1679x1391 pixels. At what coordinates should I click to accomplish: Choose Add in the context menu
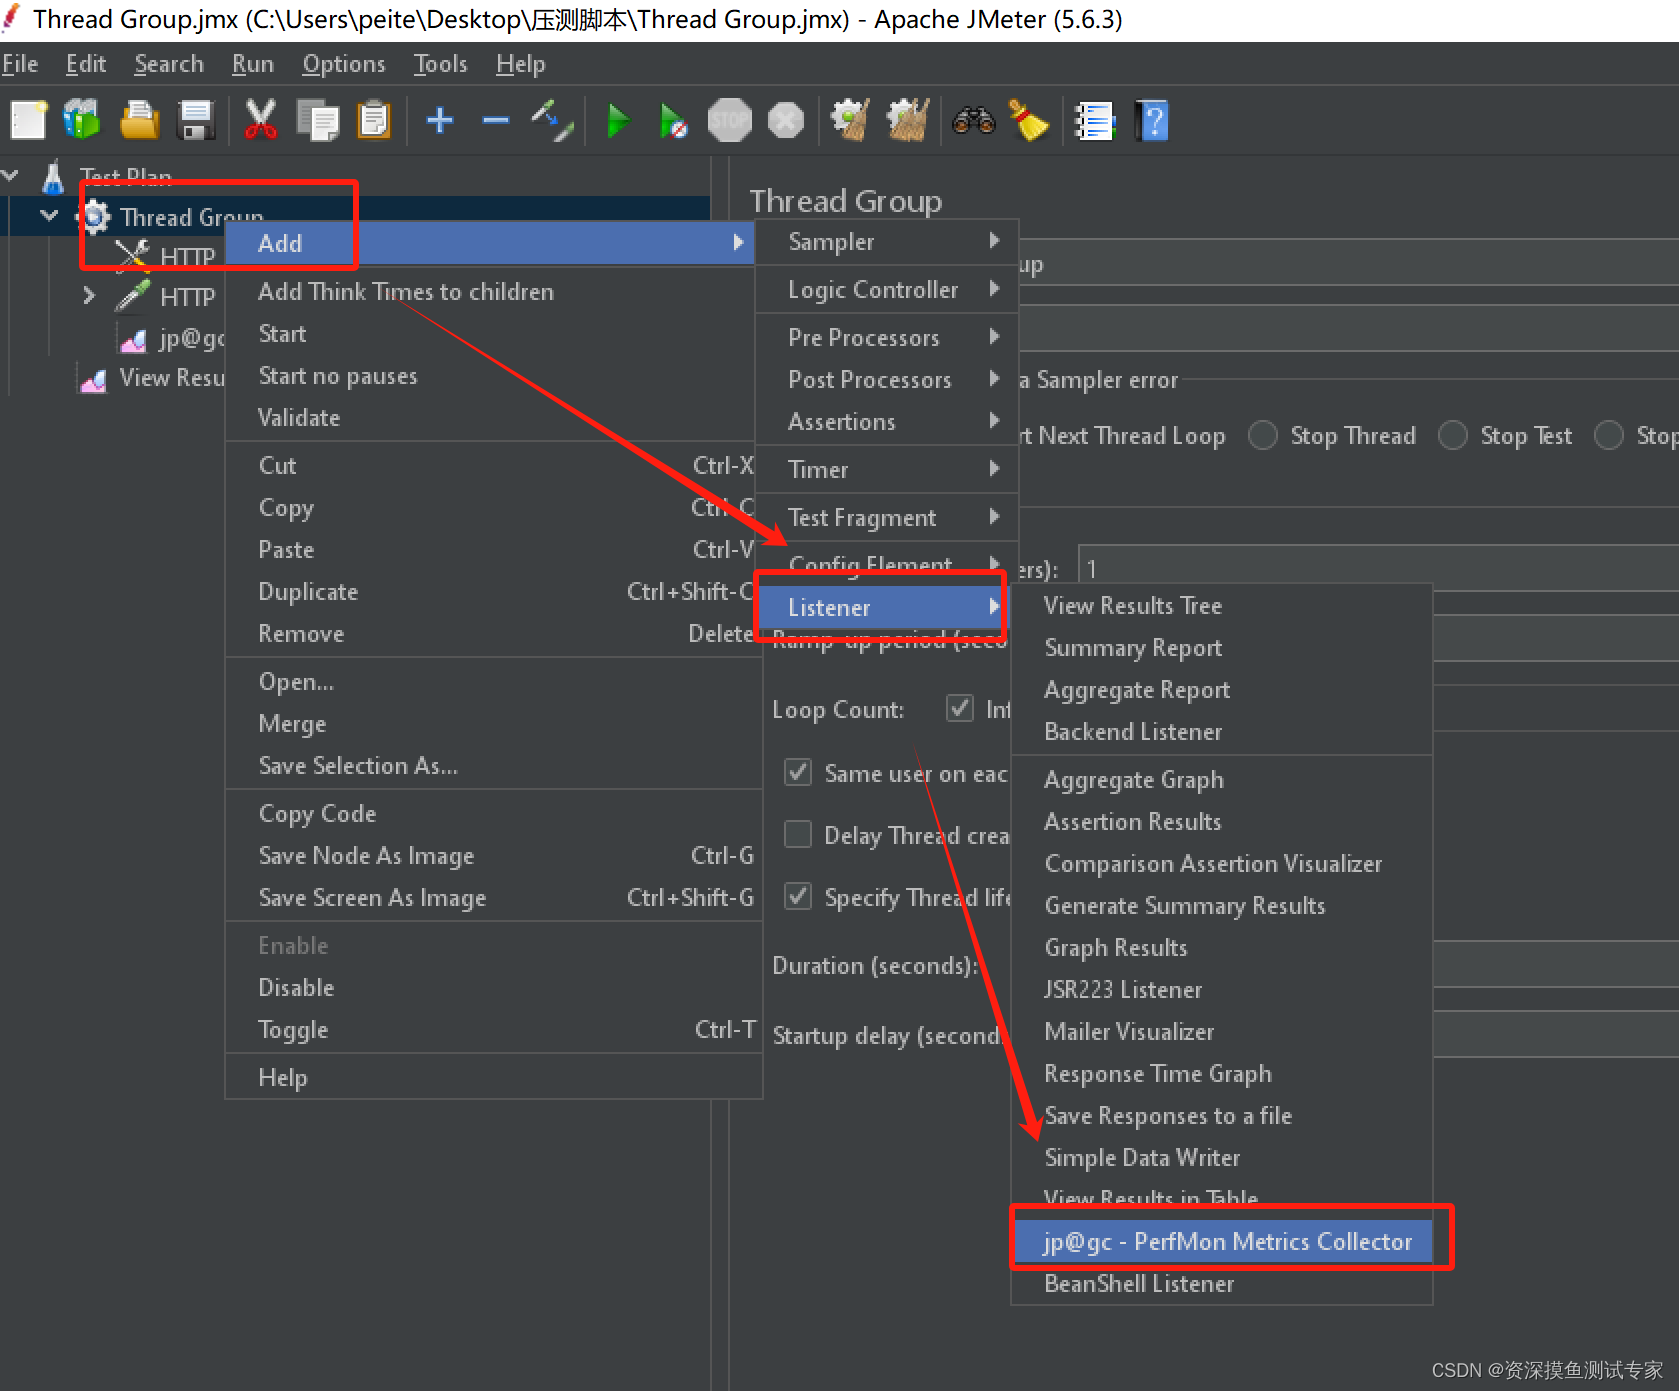490,244
